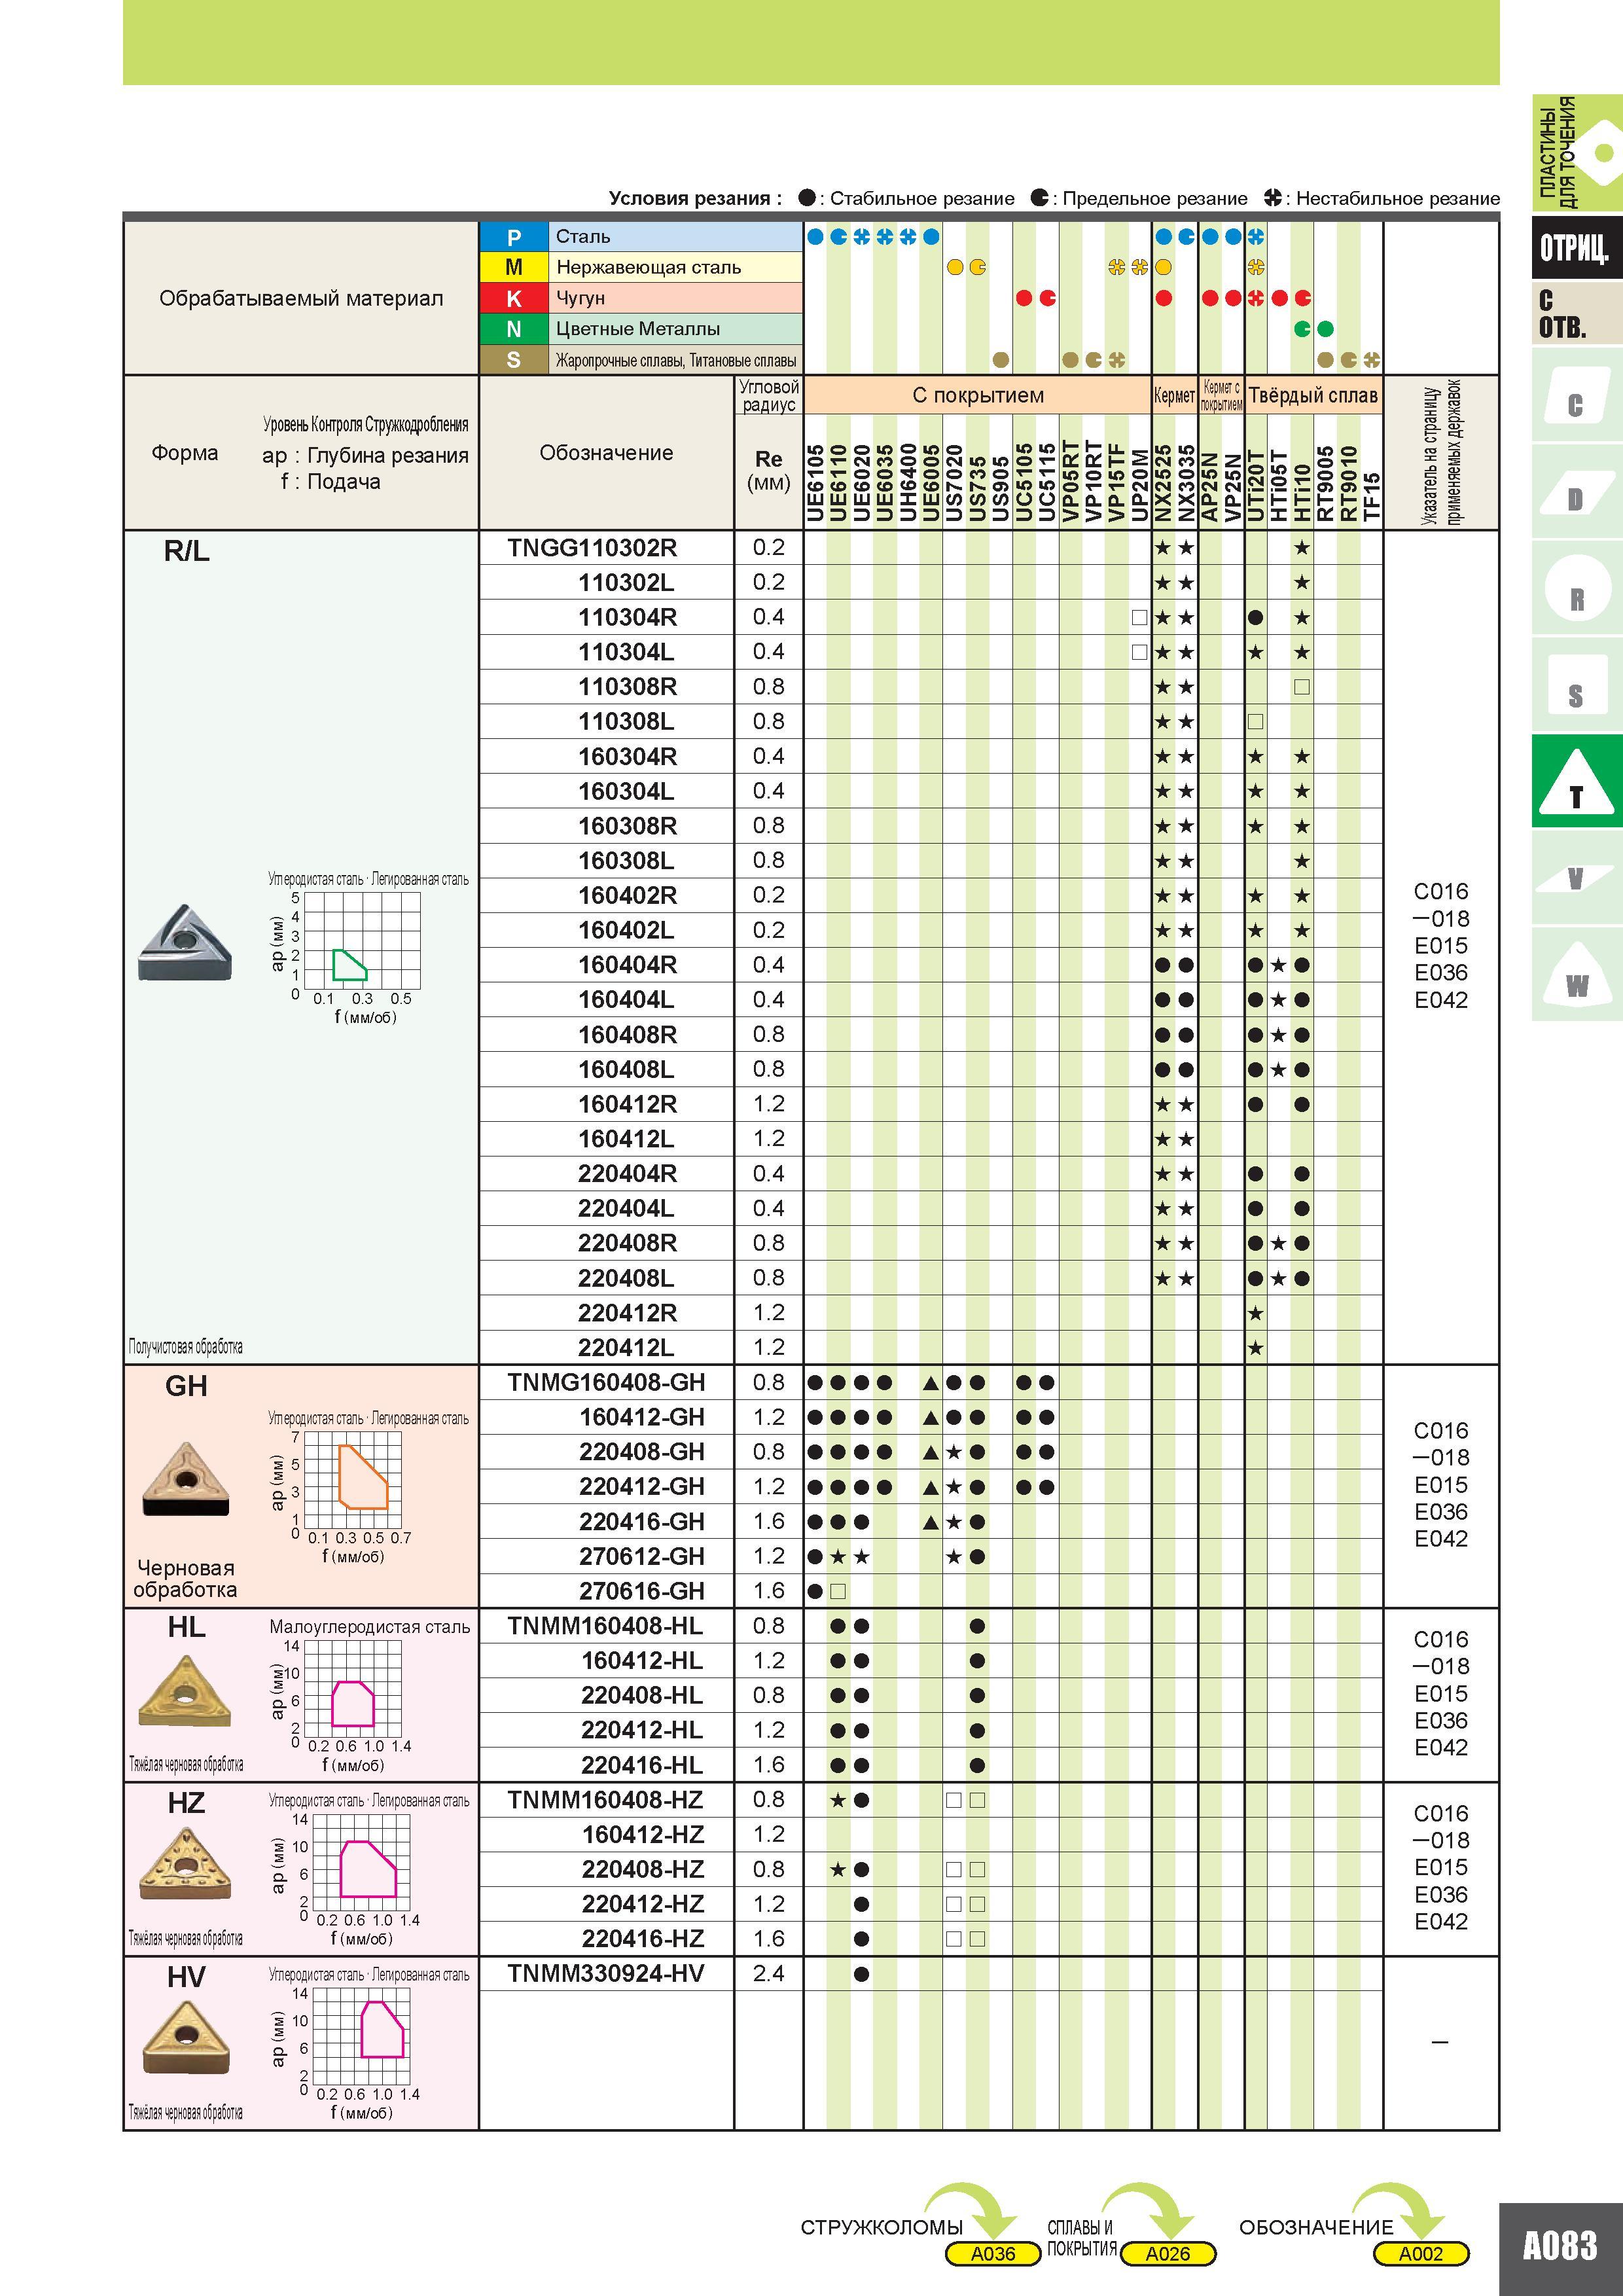The width and height of the screenshot is (1623, 2296).
Task: Open the ПЛАСТИНЫ ДЛЯ ТОЧЕНИЯ side tab
Action: coord(1576,152)
